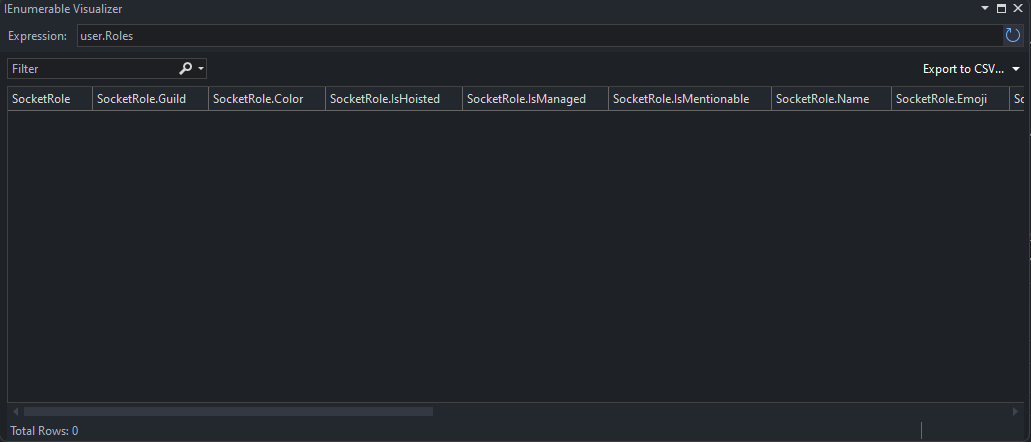This screenshot has height=442, width=1031.
Task: Sort by SocketRole.Color column header
Action: (x=267, y=99)
